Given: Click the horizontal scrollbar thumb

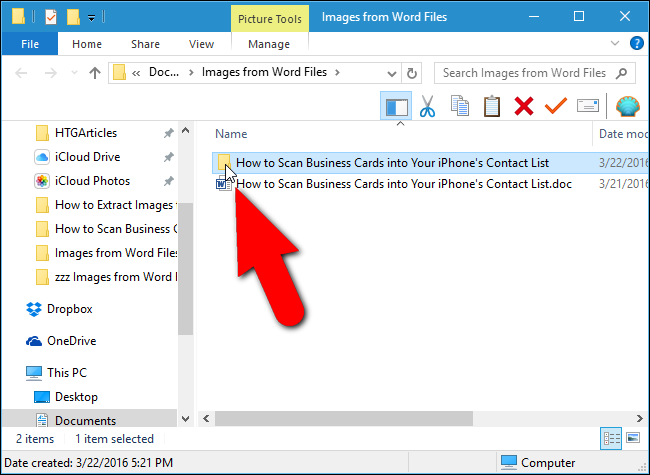Looking at the screenshot, I should [344, 418].
